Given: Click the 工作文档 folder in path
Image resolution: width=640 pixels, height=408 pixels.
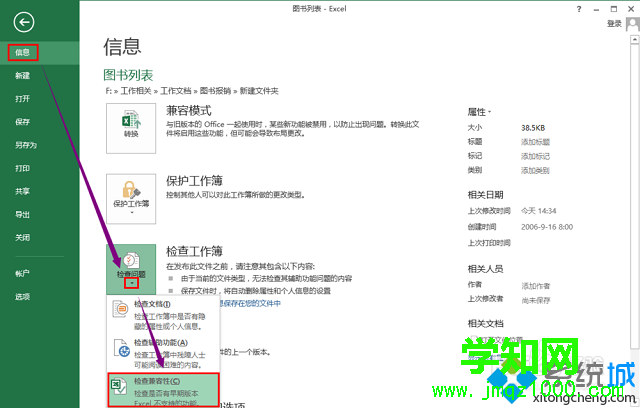Looking at the screenshot, I should 176,91.
